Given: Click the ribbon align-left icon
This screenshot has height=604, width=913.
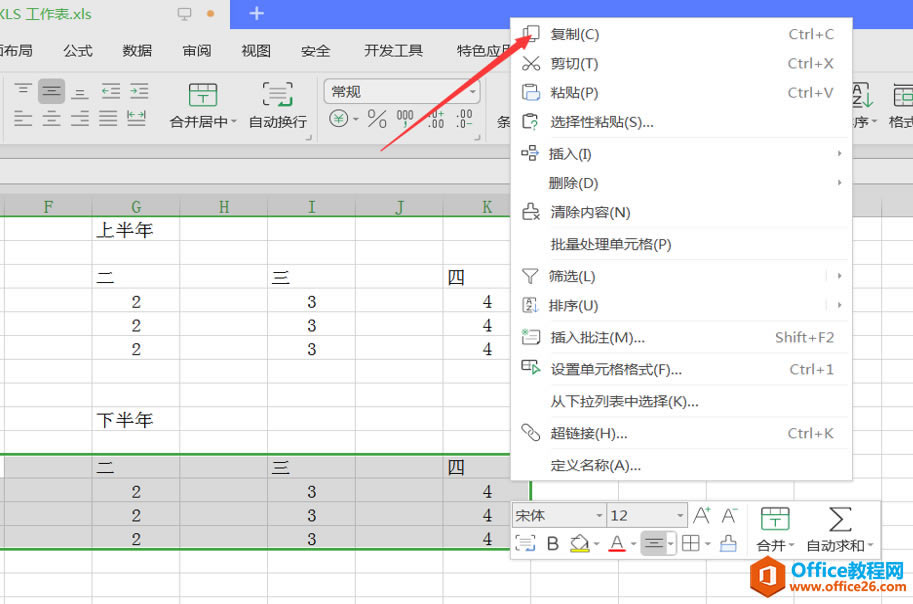Looking at the screenshot, I should click(x=23, y=118).
